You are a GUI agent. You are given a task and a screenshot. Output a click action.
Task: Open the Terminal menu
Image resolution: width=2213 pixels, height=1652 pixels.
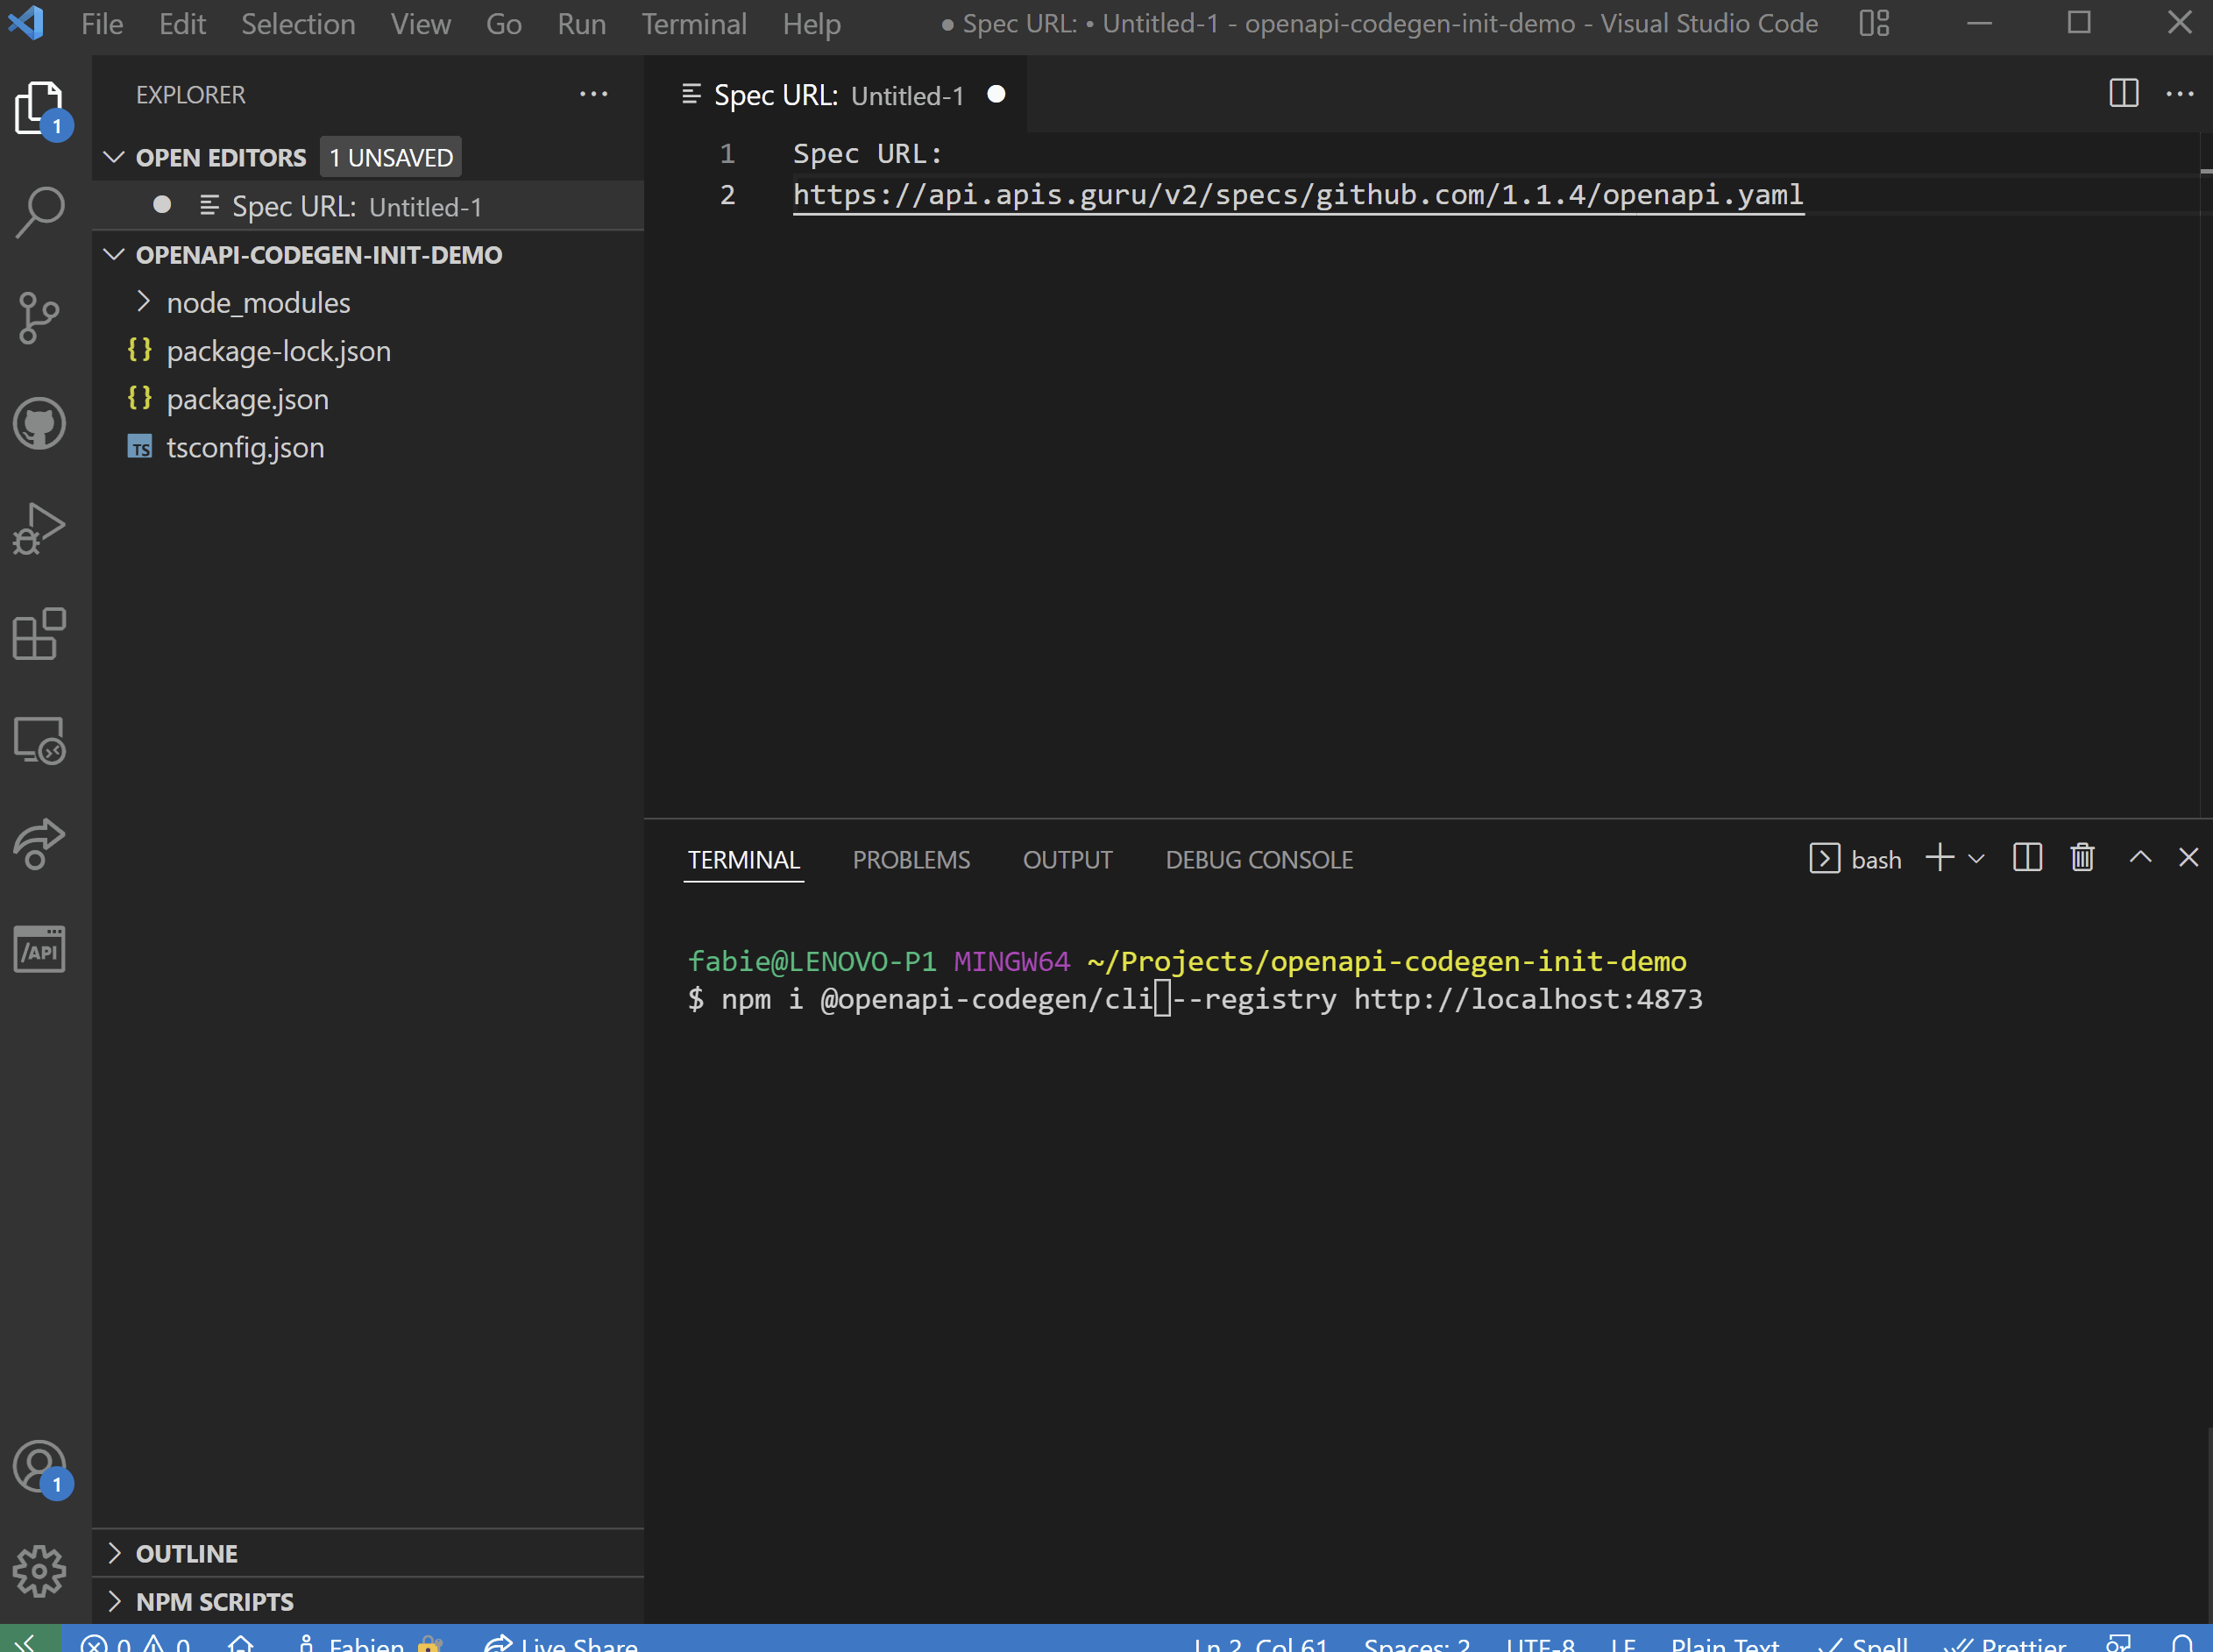(x=693, y=24)
